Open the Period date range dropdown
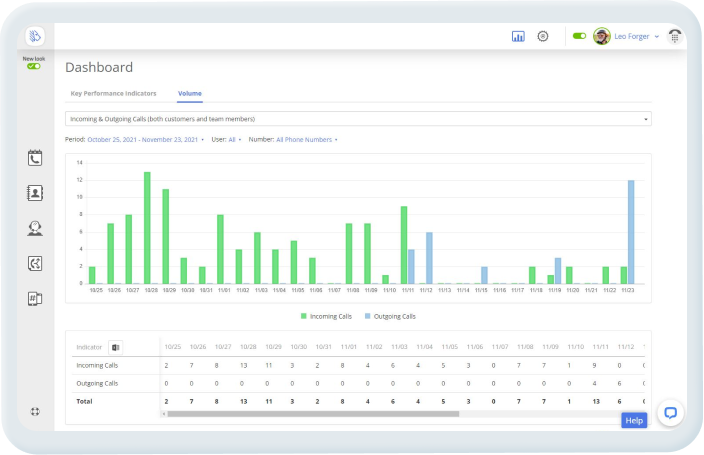Viewport: 704px width, 455px height. (x=145, y=139)
